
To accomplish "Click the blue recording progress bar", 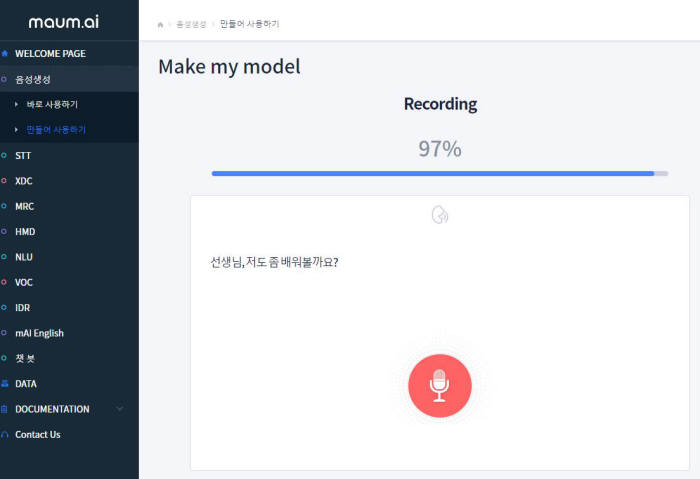I will 440,174.
